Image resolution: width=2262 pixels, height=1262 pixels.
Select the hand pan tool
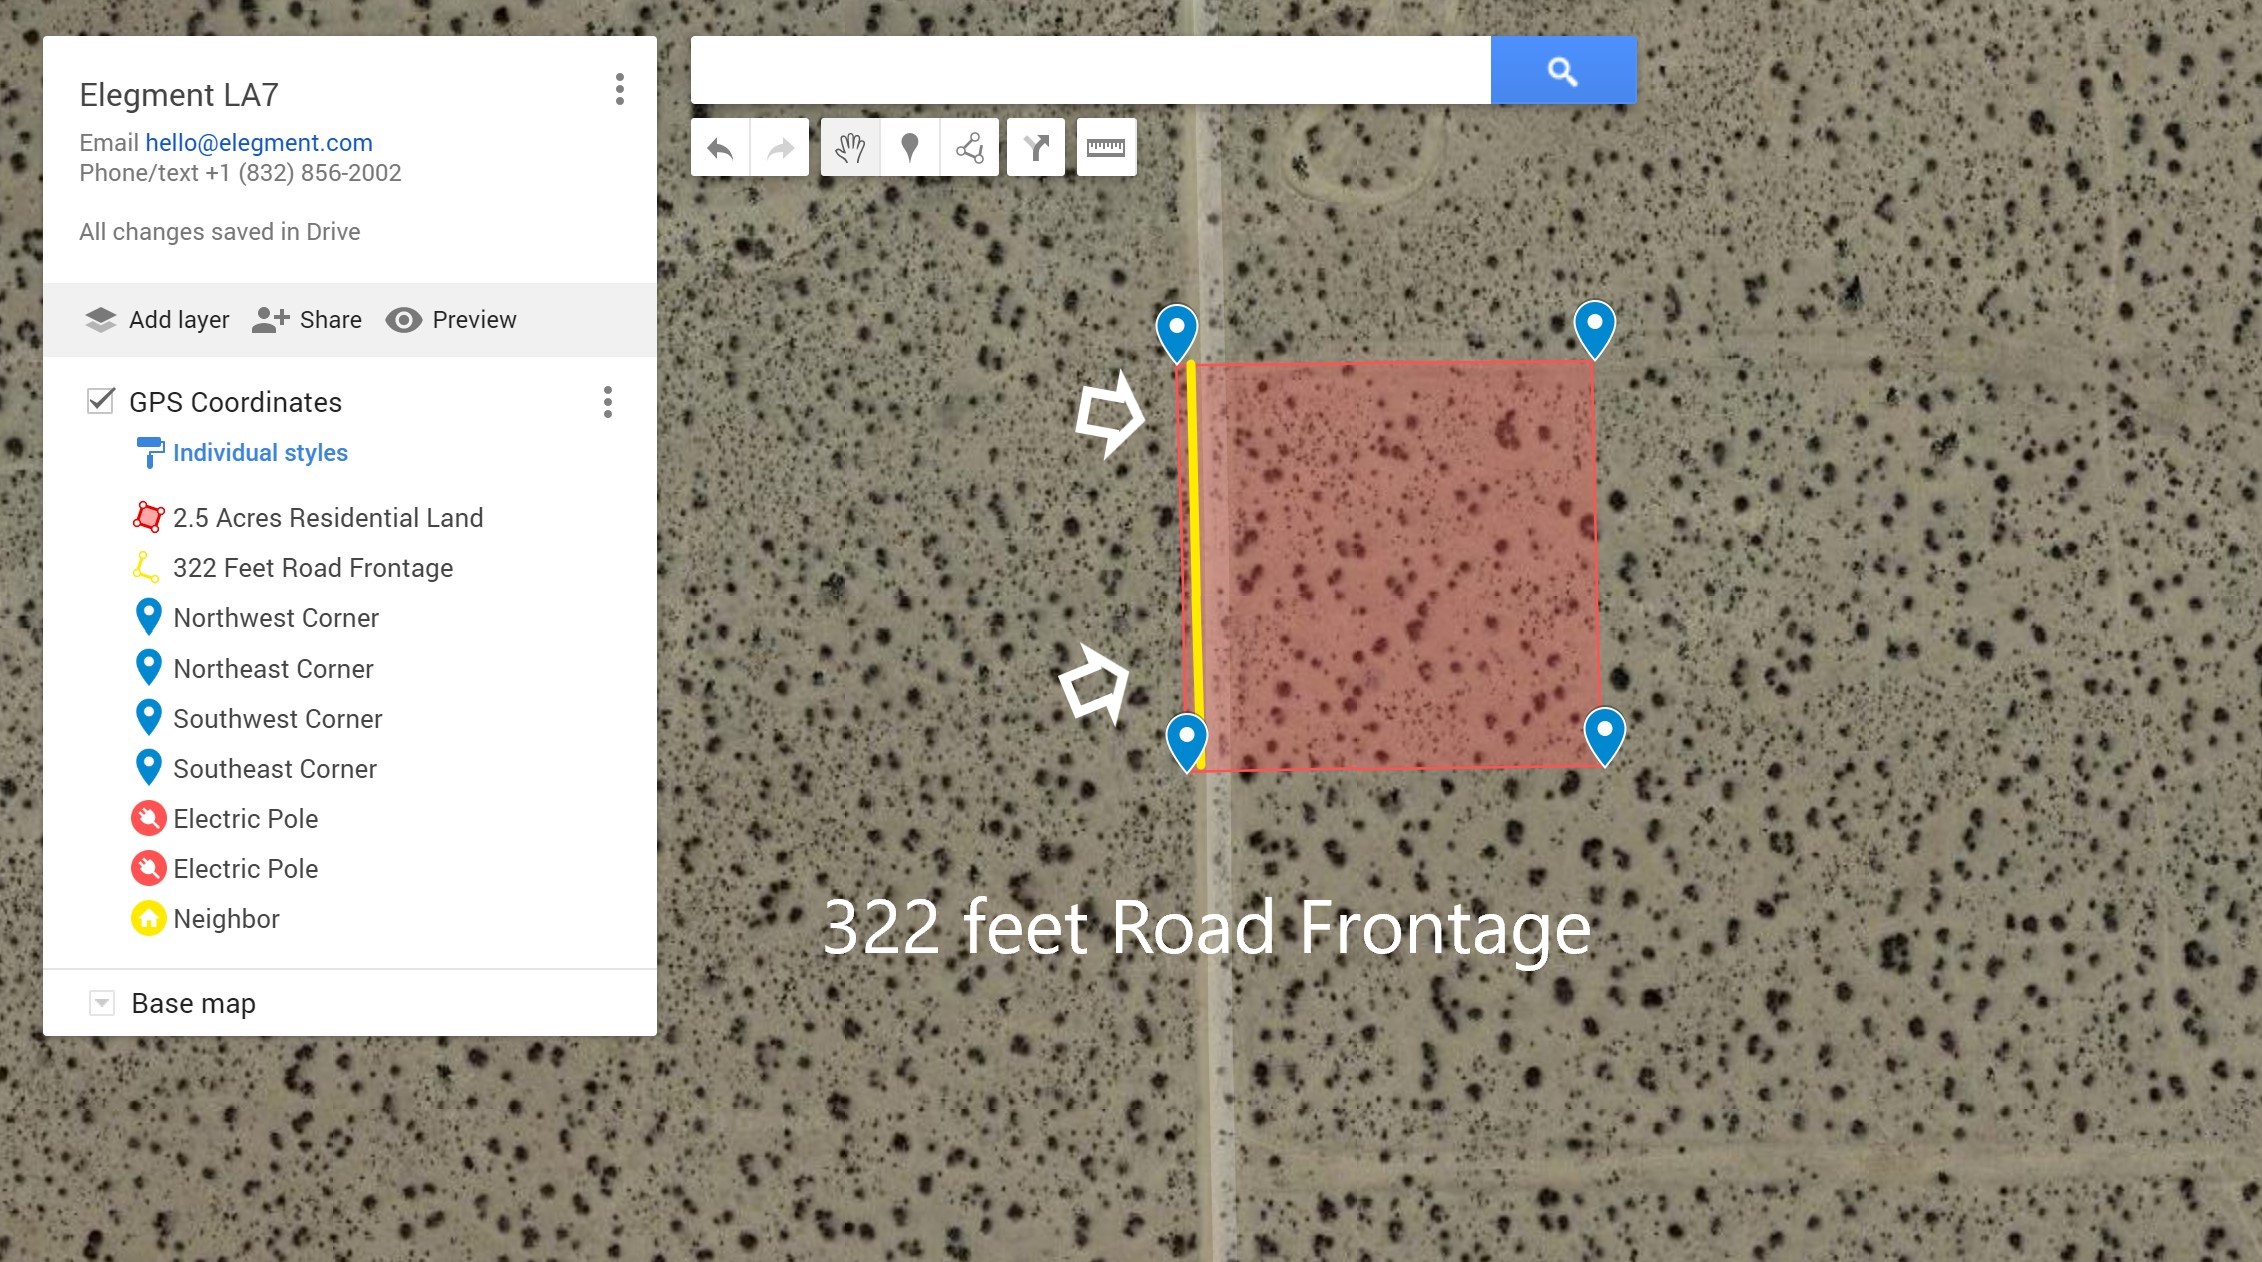[850, 149]
